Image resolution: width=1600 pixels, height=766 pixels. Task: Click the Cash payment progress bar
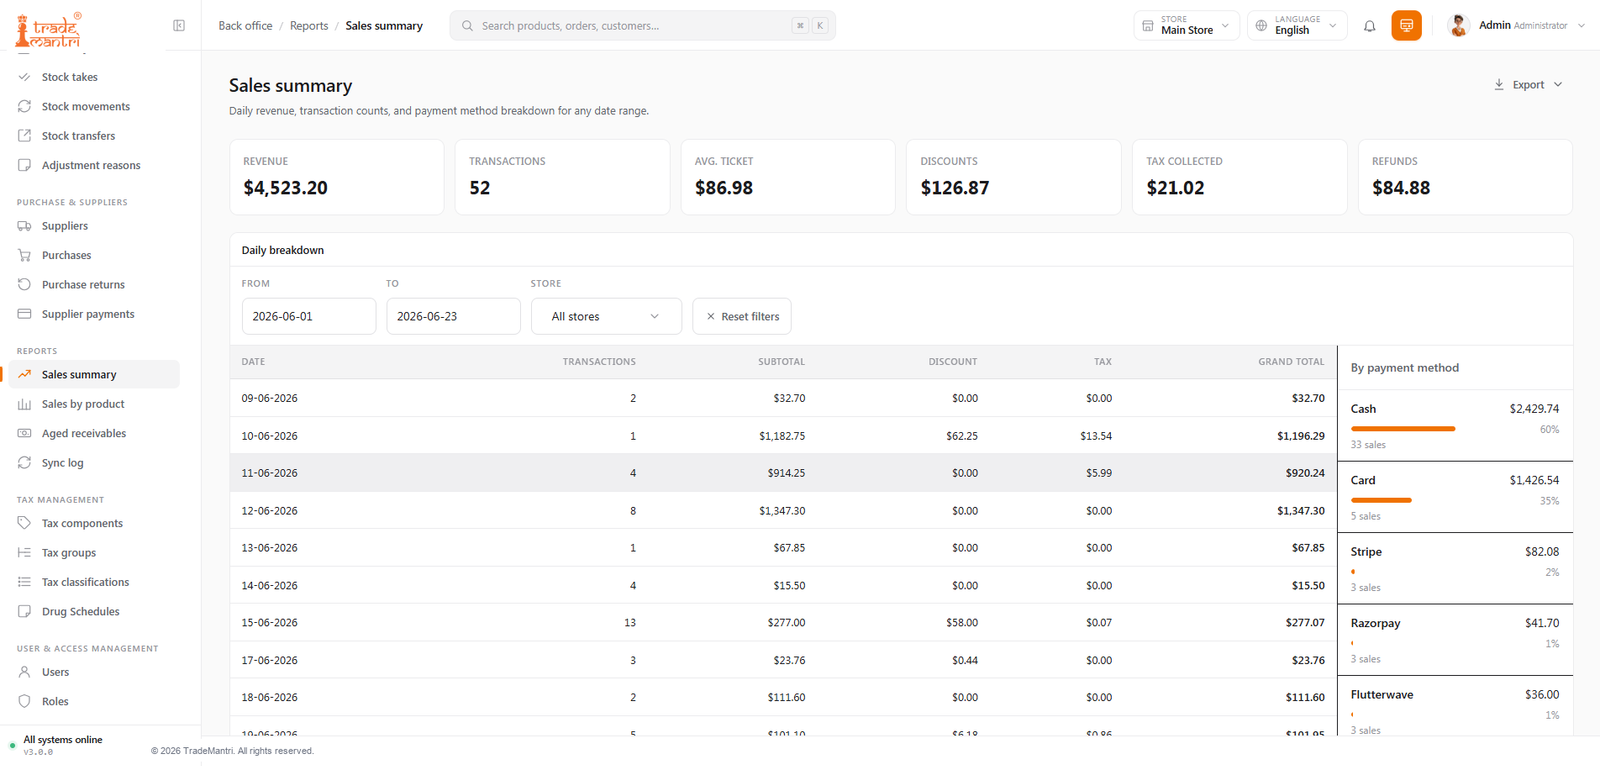click(1403, 429)
